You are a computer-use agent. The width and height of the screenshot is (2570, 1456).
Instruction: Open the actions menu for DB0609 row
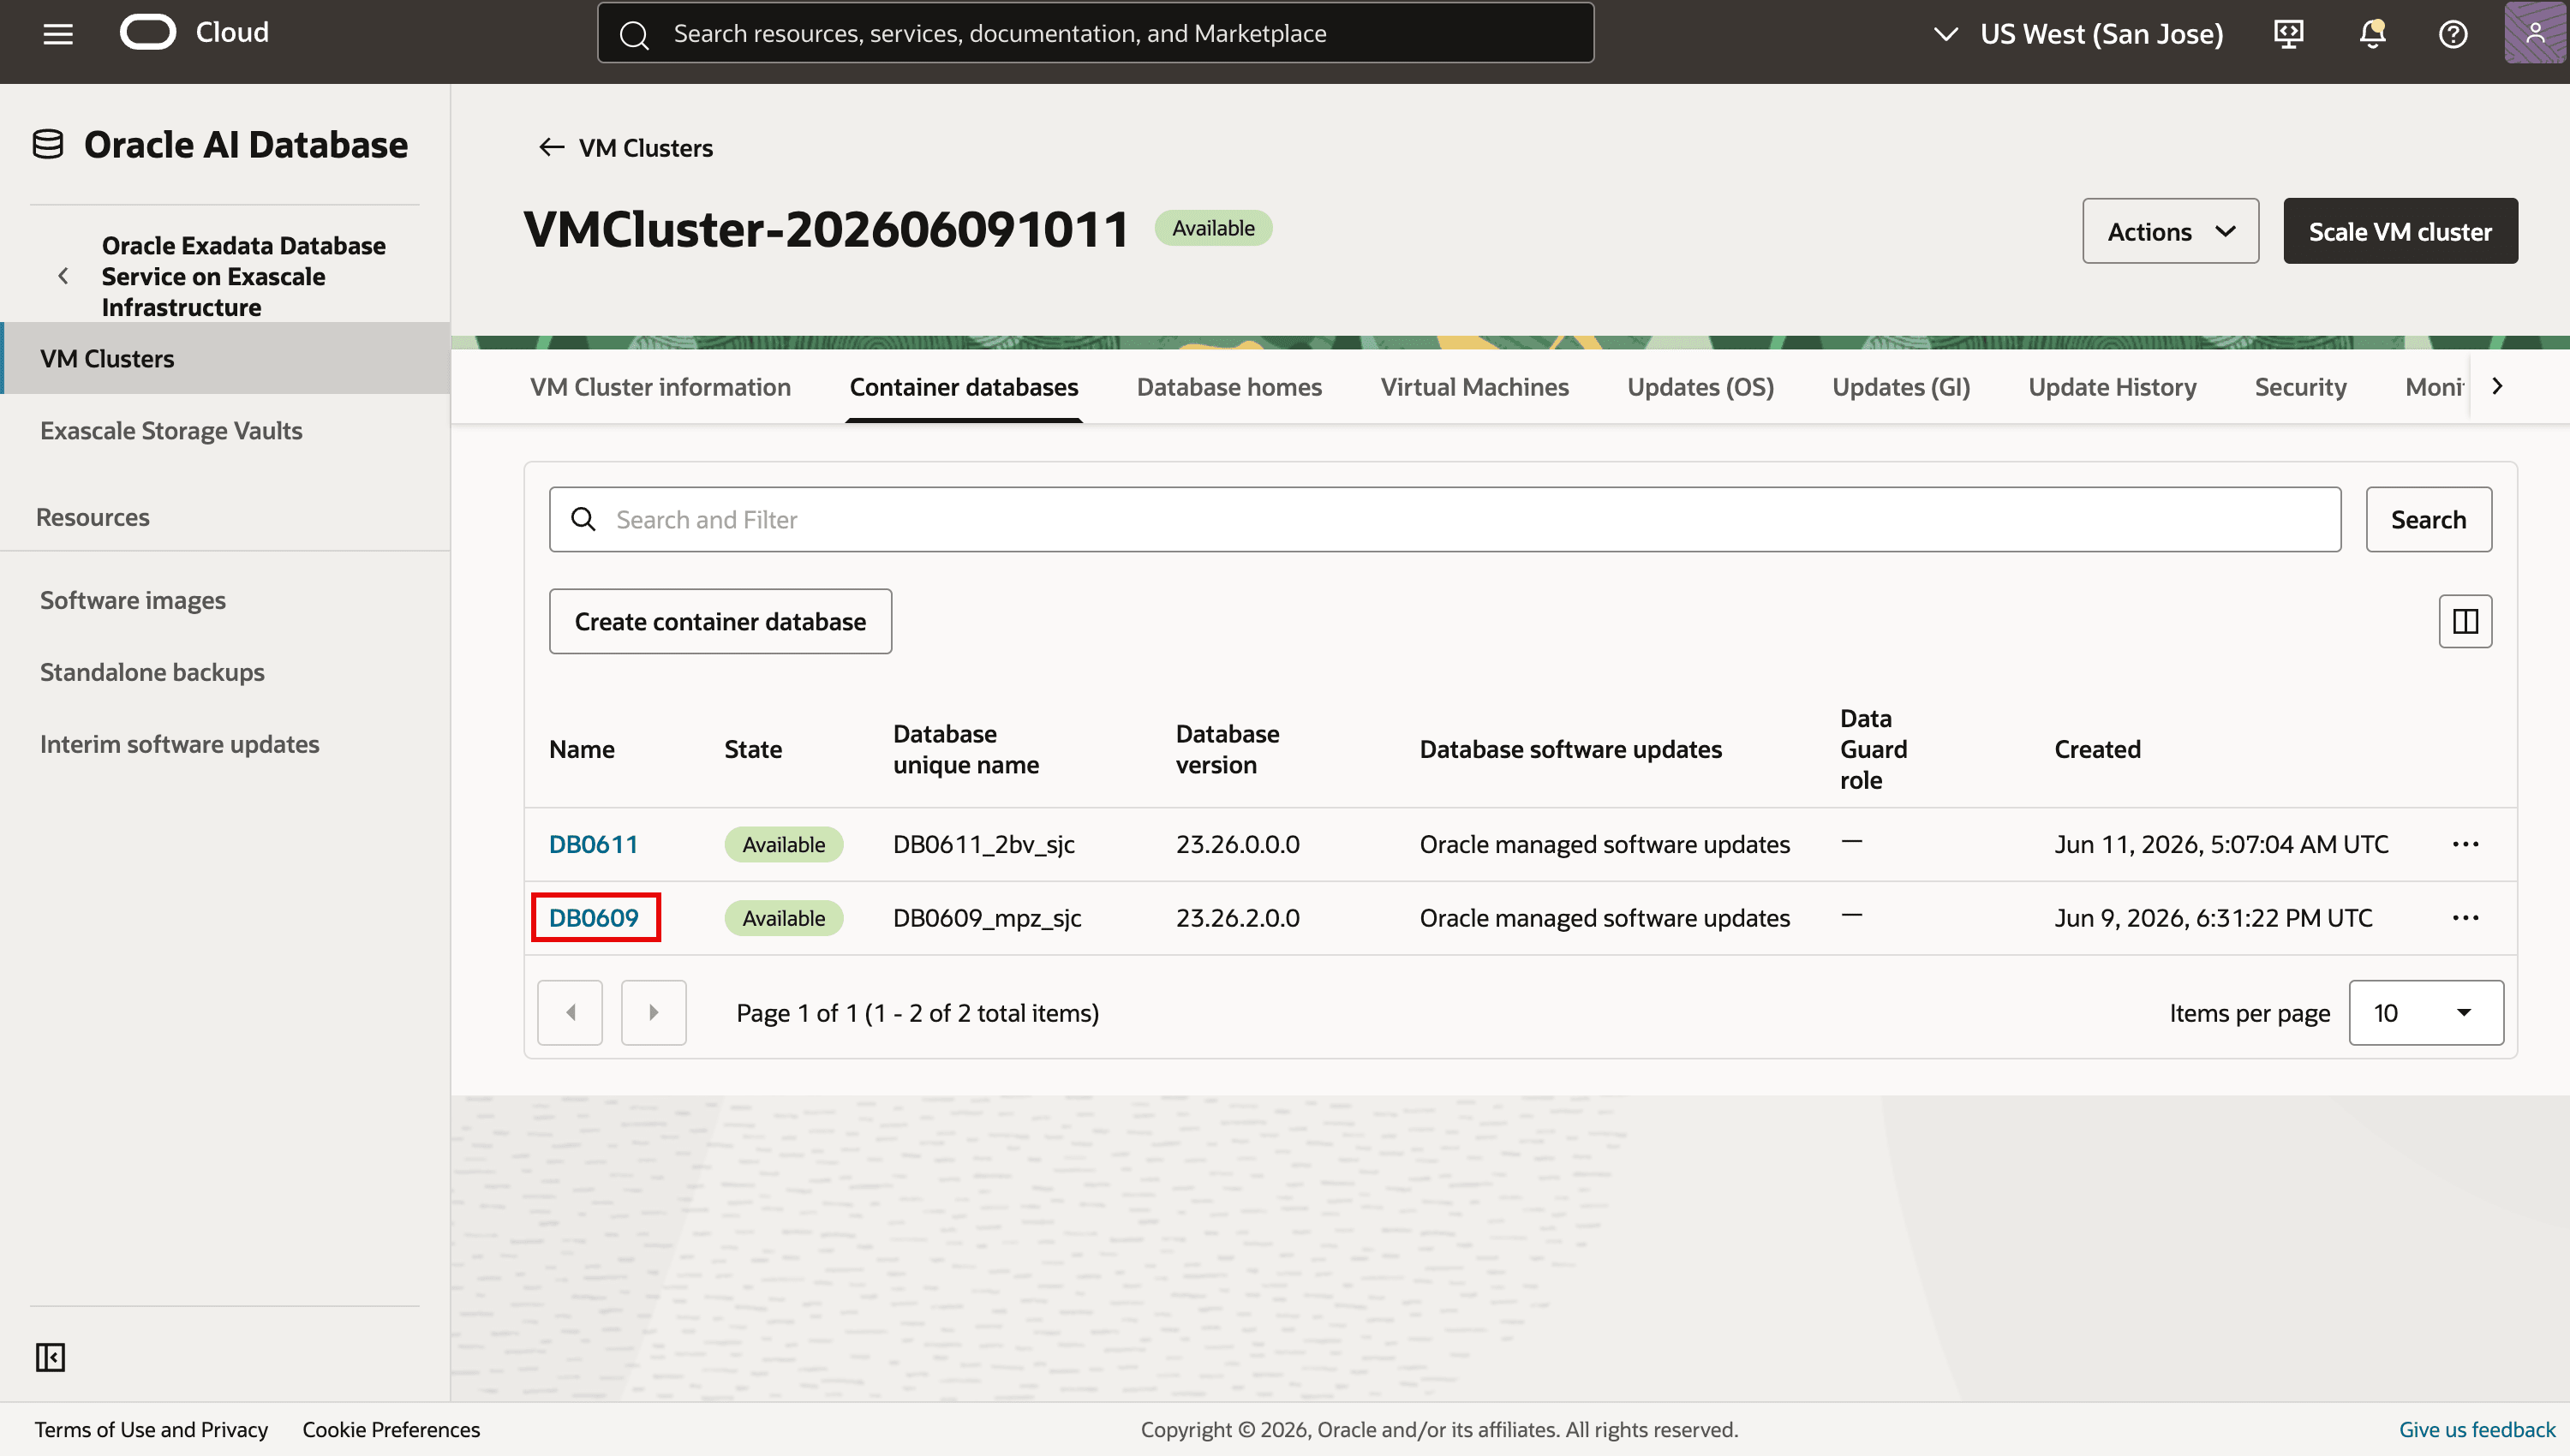tap(2465, 918)
